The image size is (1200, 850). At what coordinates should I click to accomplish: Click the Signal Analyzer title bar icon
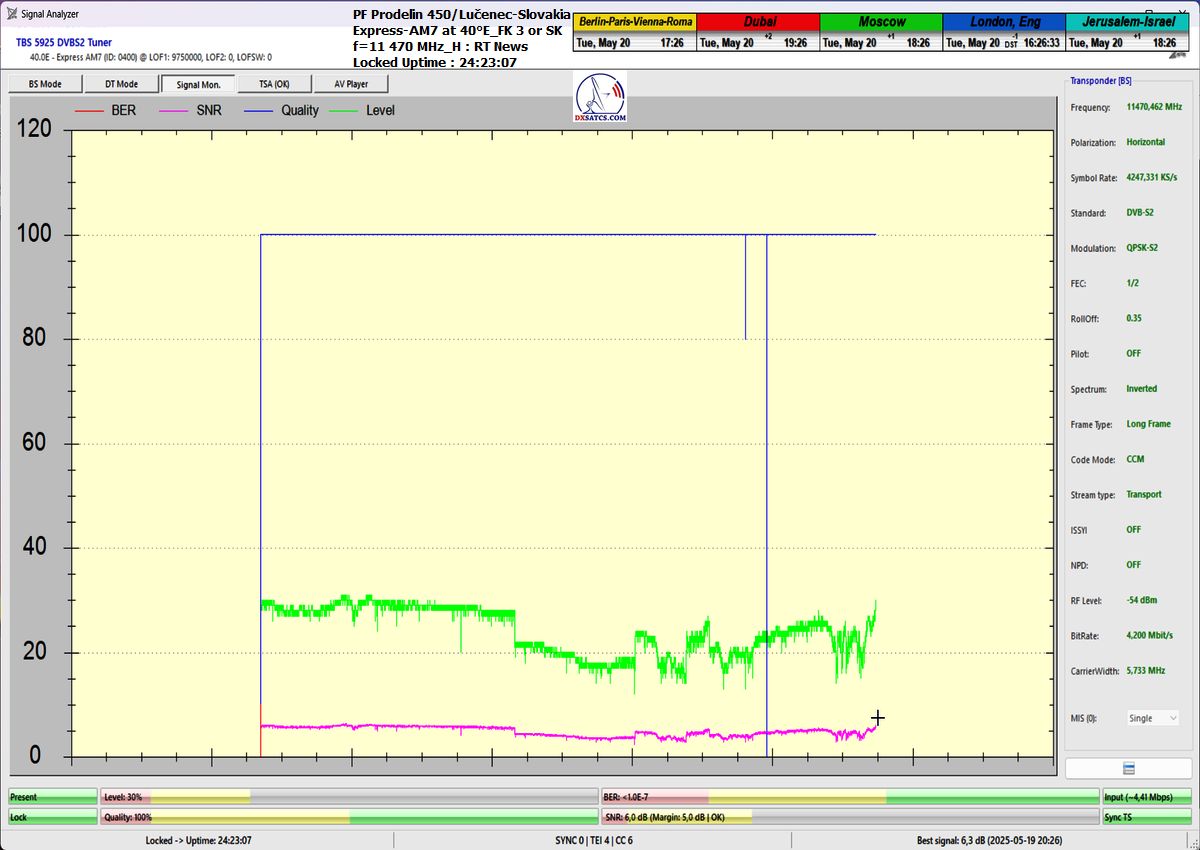(x=10, y=14)
